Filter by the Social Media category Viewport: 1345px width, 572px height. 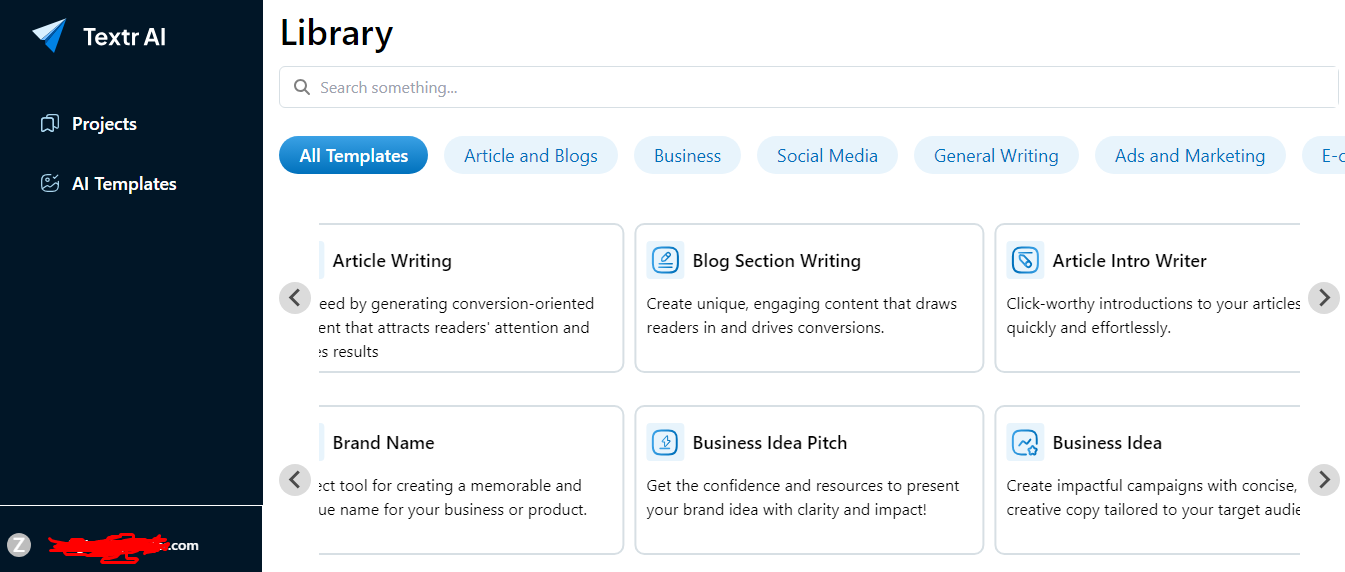coord(827,155)
